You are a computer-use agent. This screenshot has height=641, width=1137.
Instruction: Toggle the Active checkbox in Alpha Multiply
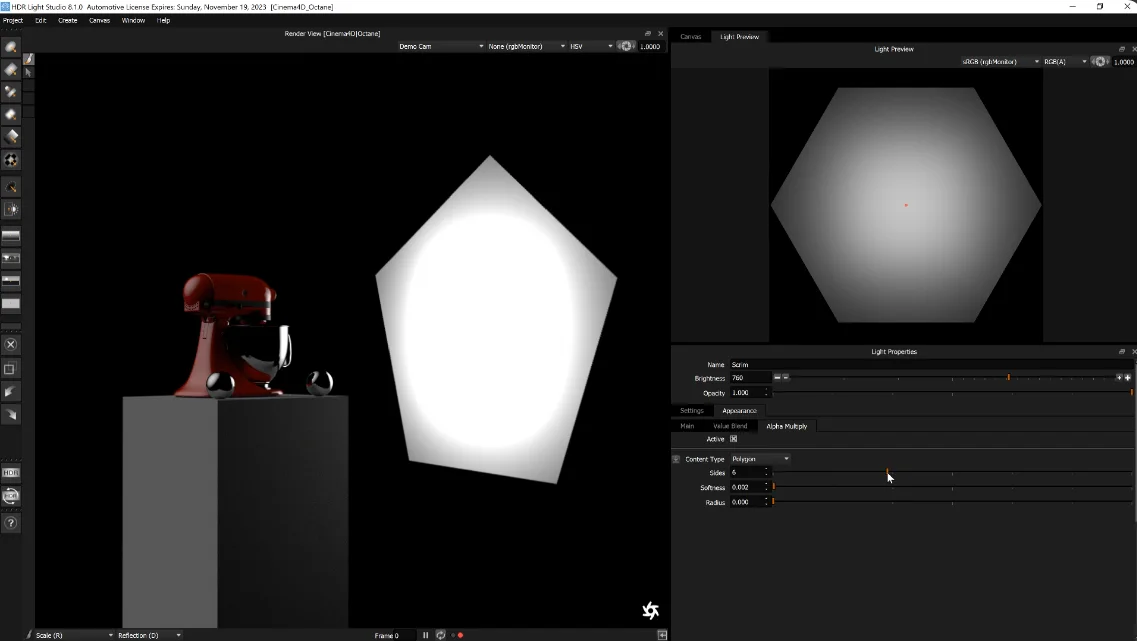[733, 439]
